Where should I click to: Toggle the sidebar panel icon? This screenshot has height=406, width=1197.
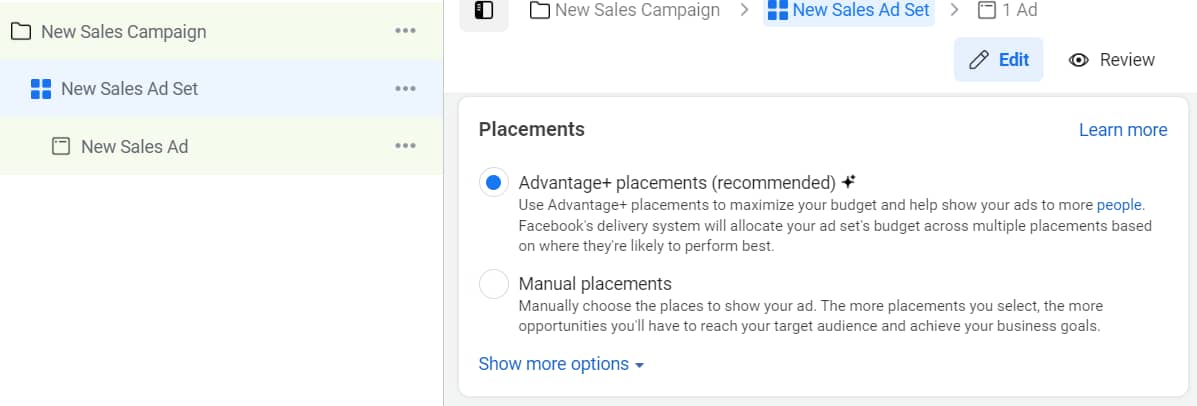[x=483, y=11]
